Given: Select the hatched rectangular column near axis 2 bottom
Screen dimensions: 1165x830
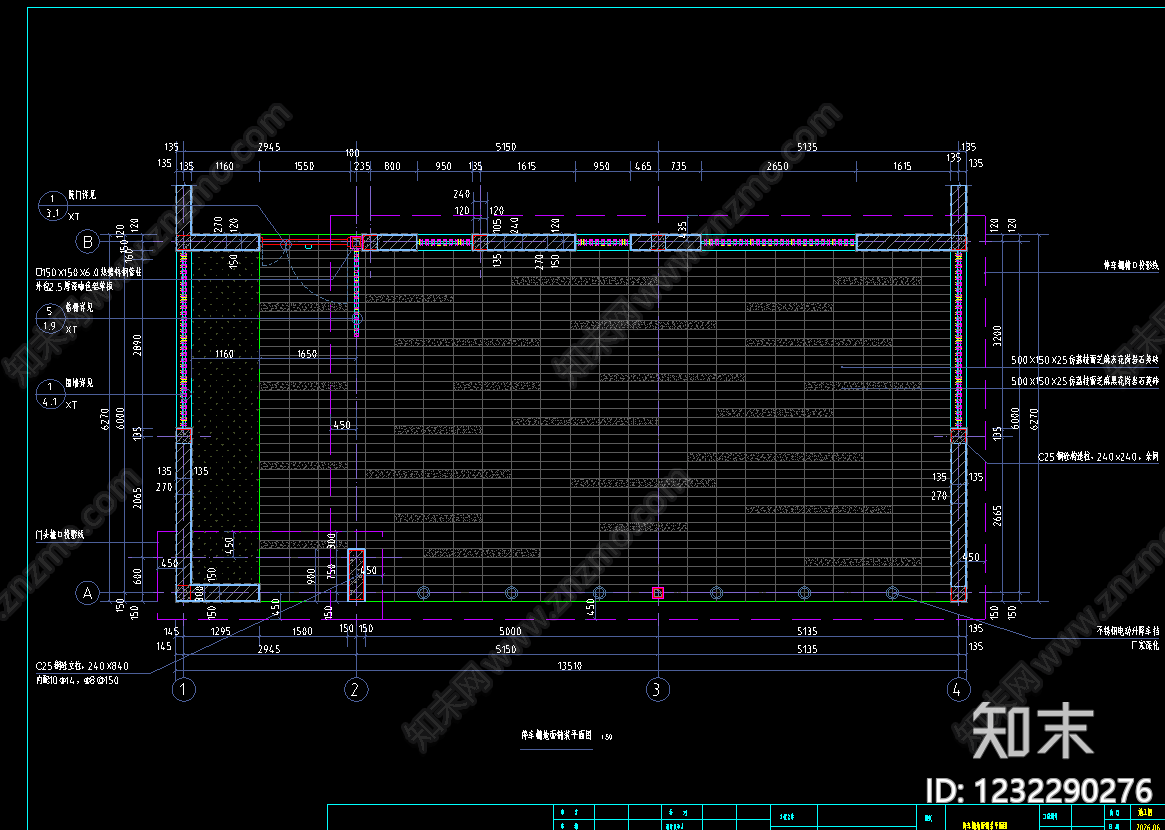Looking at the screenshot, I should point(357,574).
